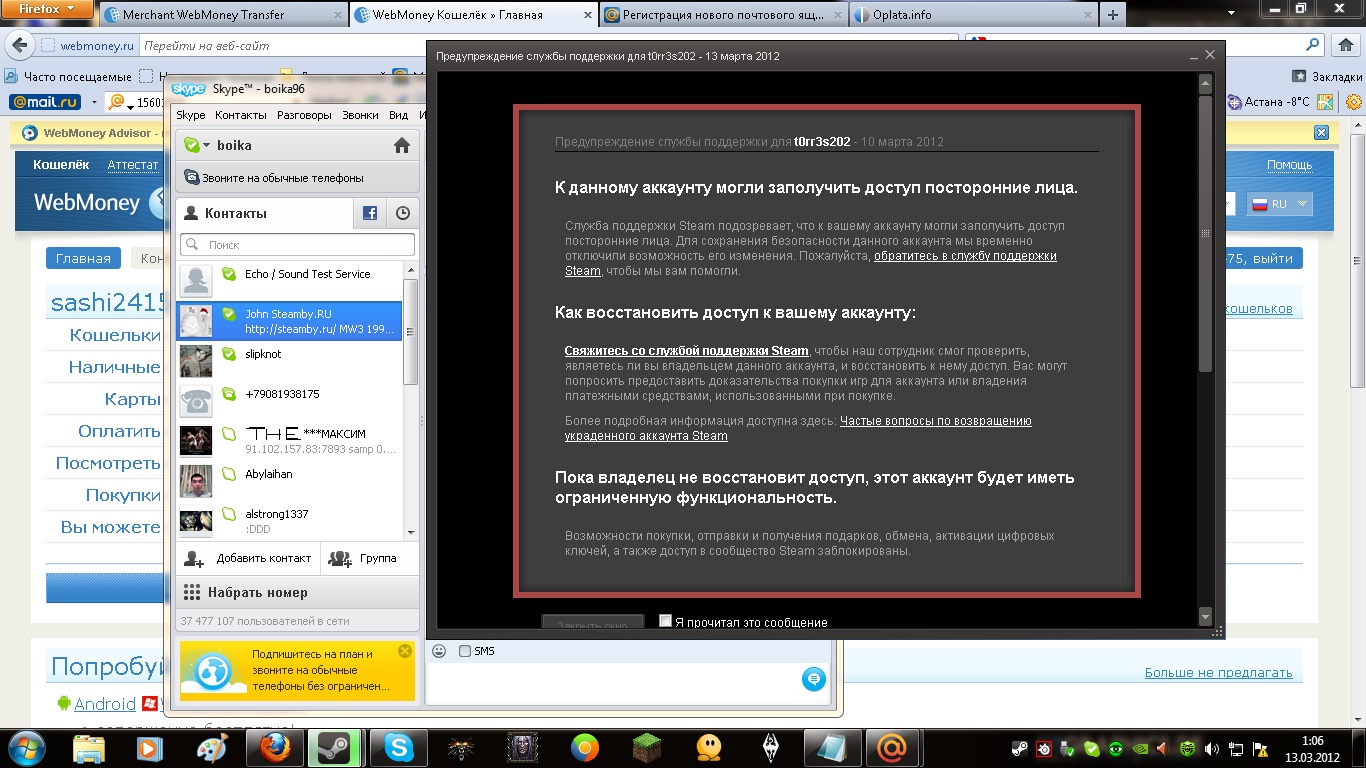Open the emoticon picker in Skype chat
This screenshot has width=1366, height=768.
(438, 652)
